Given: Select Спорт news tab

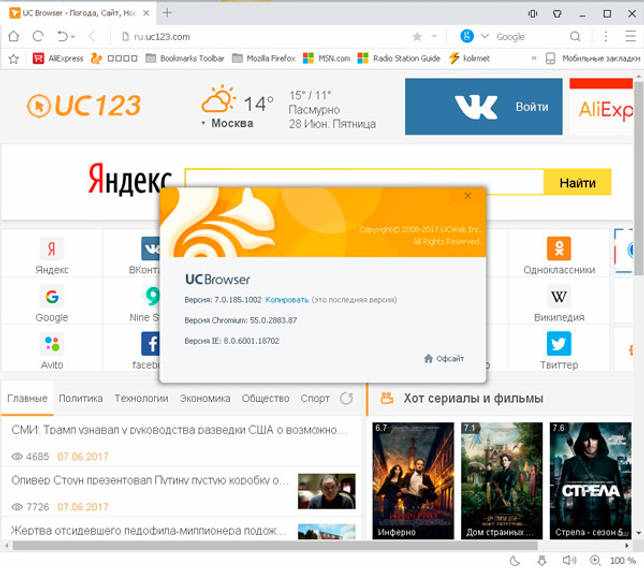Looking at the screenshot, I should tap(315, 398).
